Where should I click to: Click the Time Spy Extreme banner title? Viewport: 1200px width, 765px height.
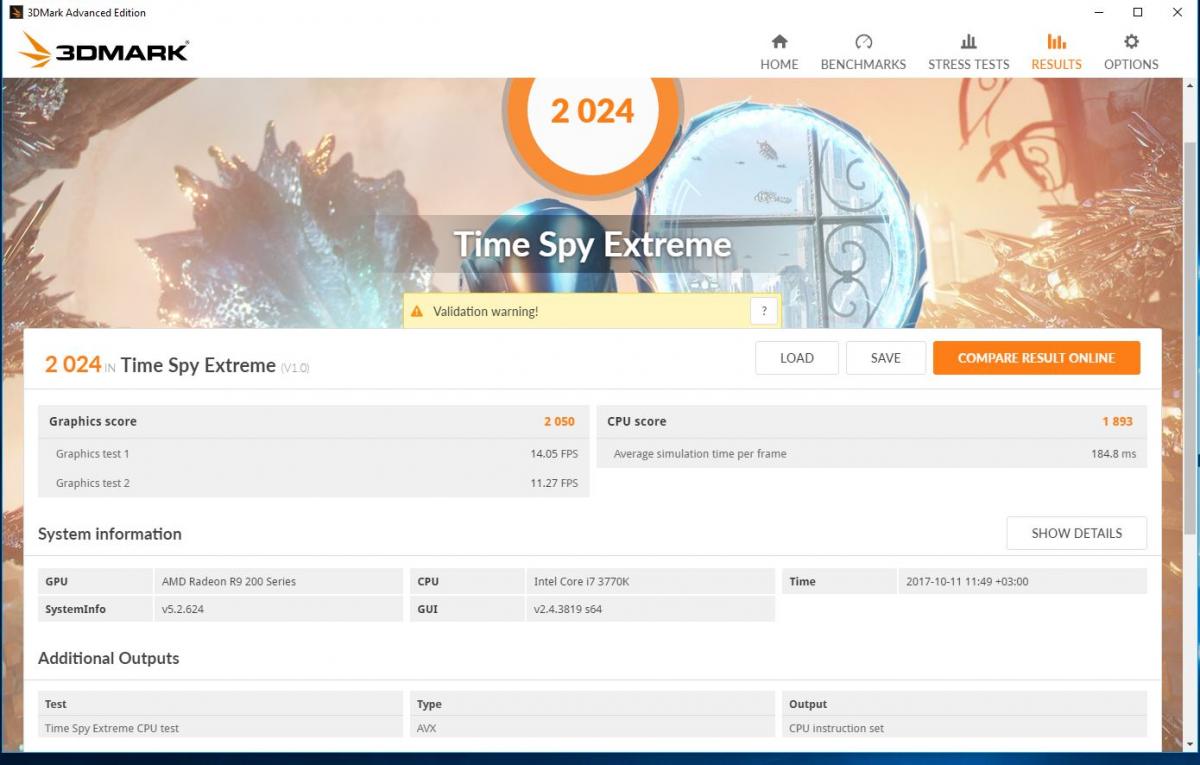point(592,244)
